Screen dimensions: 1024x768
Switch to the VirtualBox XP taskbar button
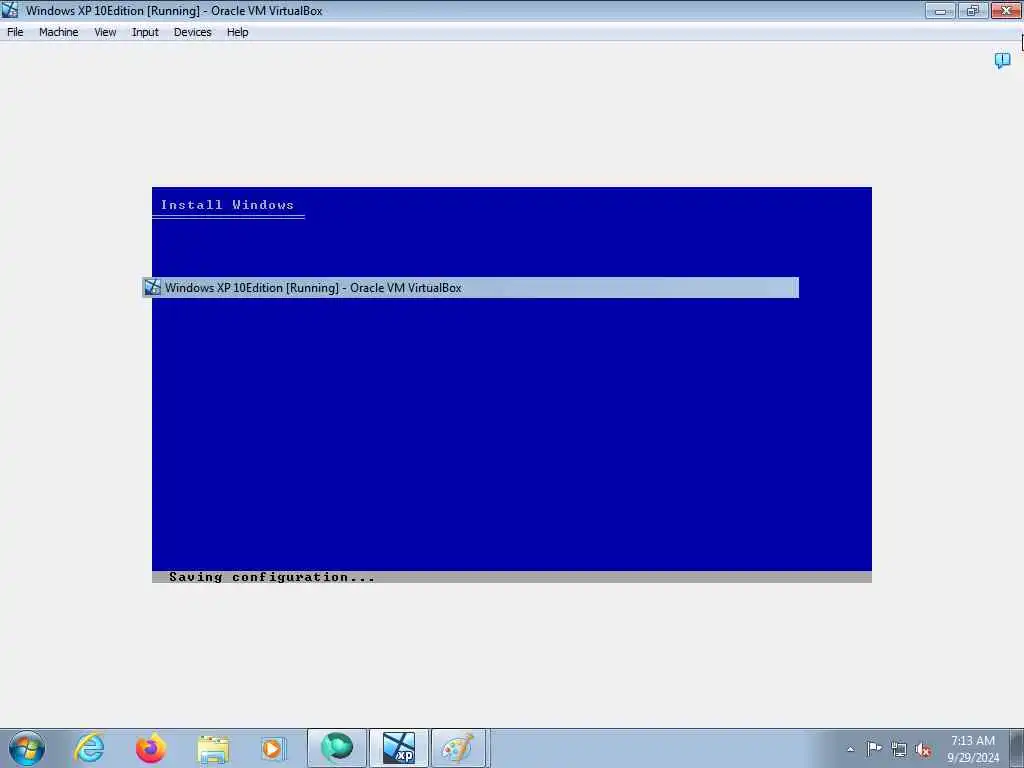399,748
